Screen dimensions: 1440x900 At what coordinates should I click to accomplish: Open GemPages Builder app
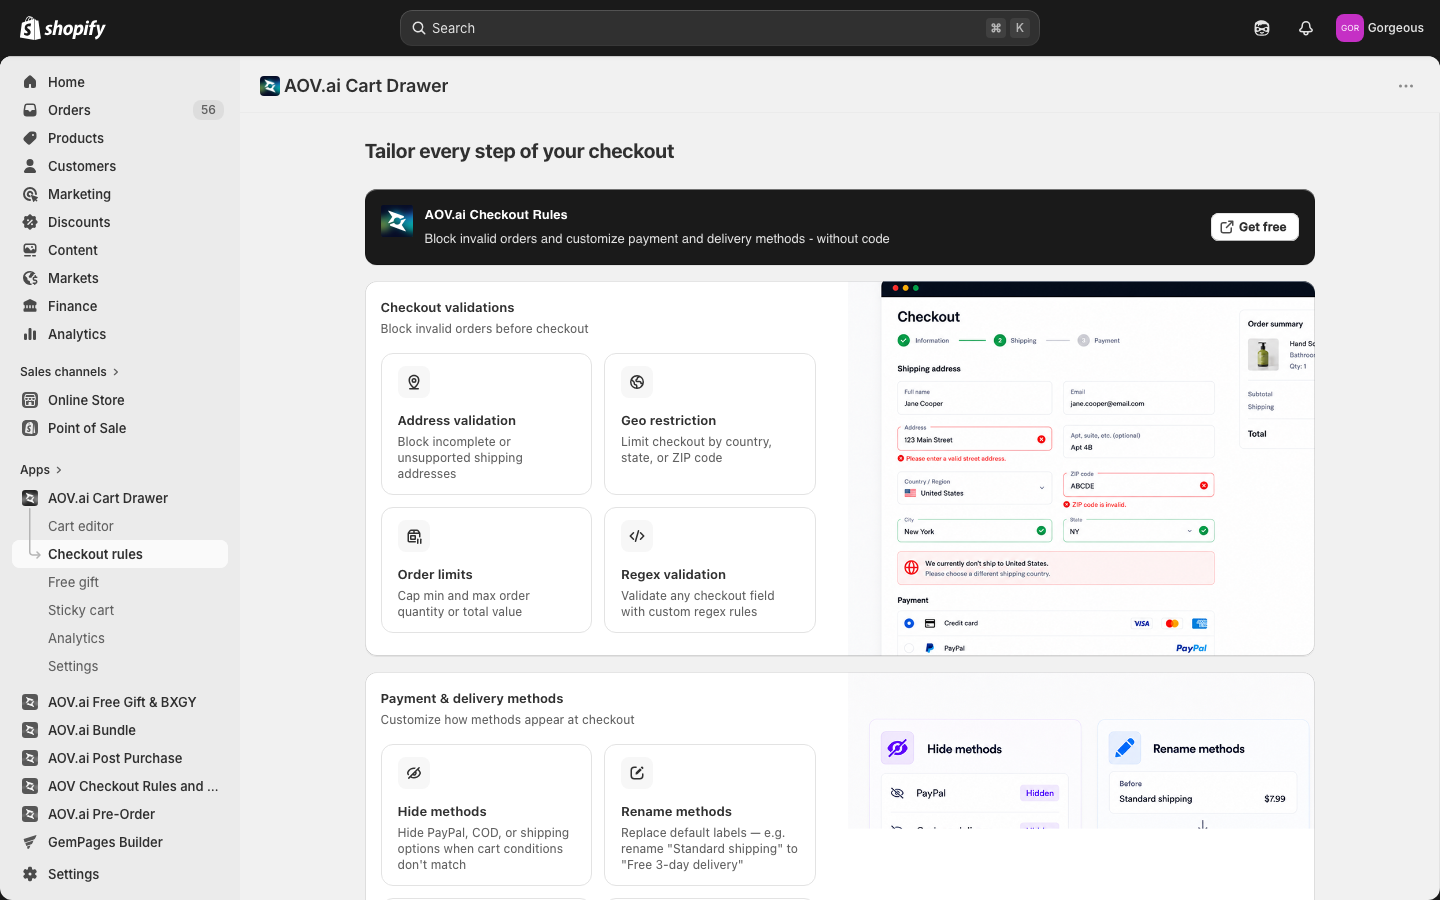coord(120,842)
